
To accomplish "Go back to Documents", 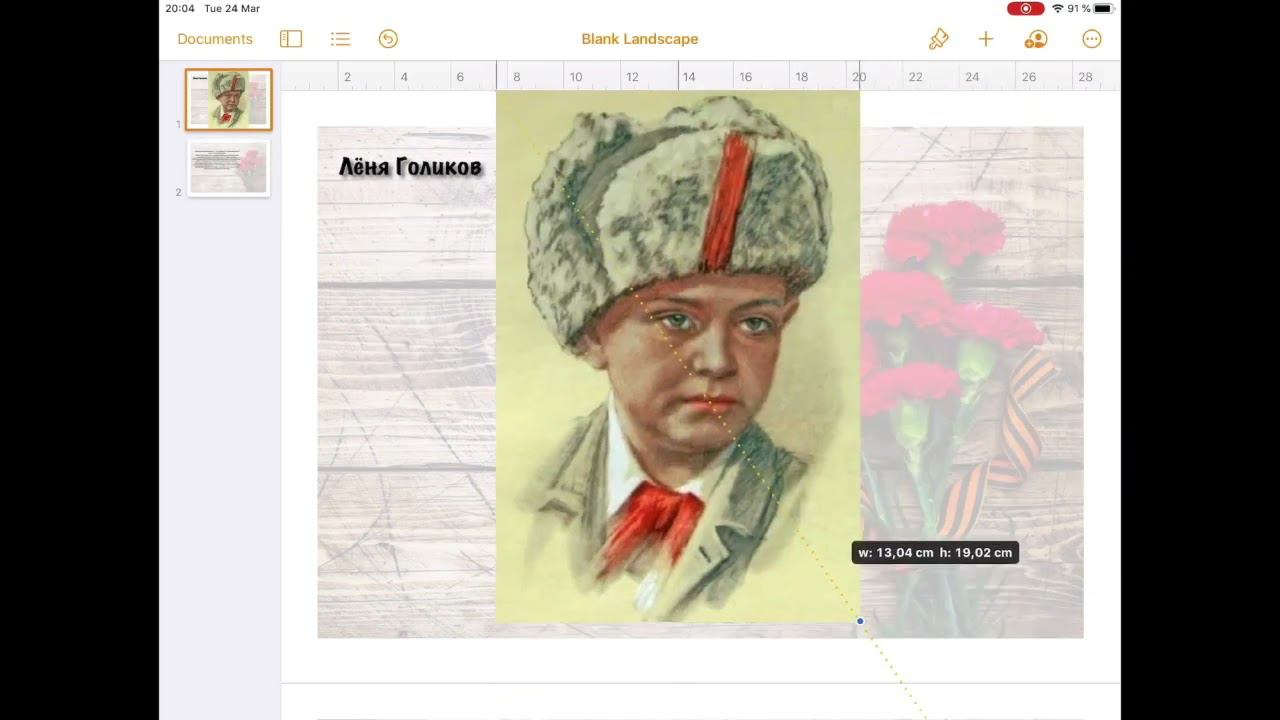I will pyautogui.click(x=215, y=39).
